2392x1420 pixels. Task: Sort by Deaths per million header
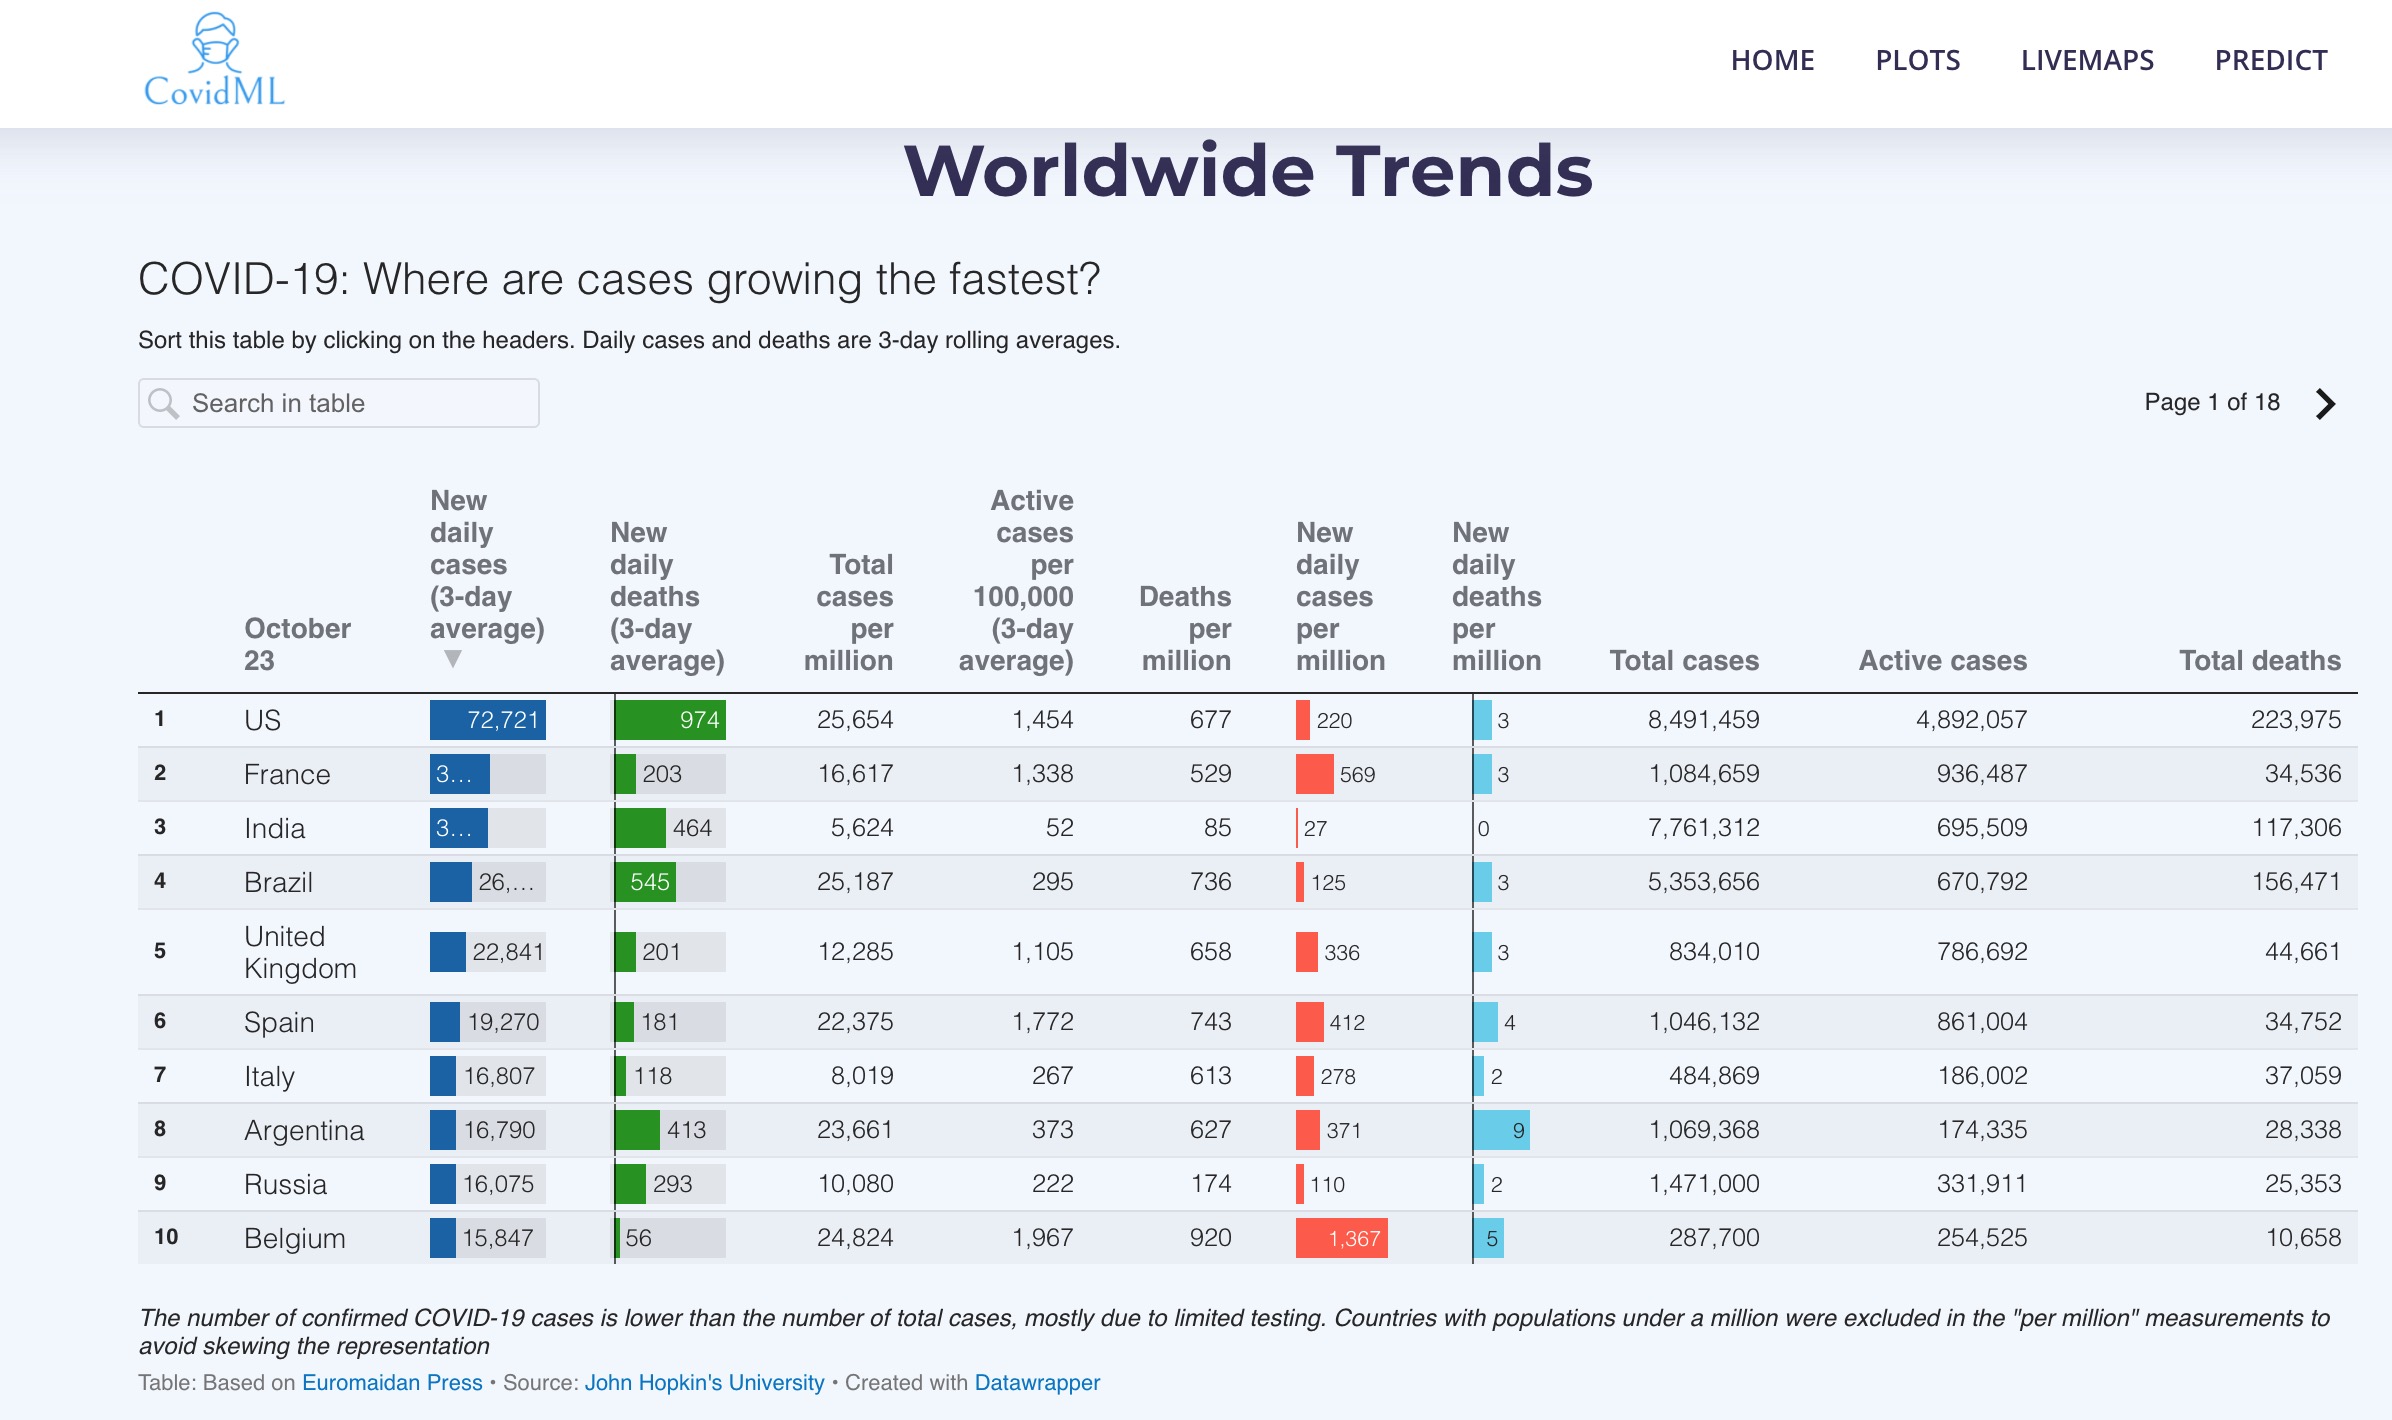coord(1186,628)
